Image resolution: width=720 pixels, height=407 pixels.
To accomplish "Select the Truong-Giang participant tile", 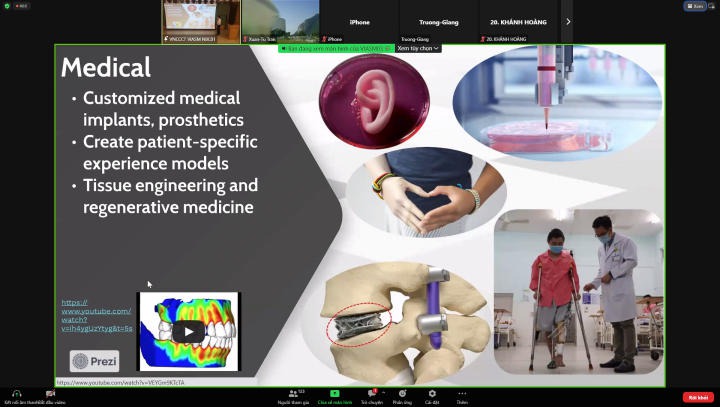I will click(439, 22).
